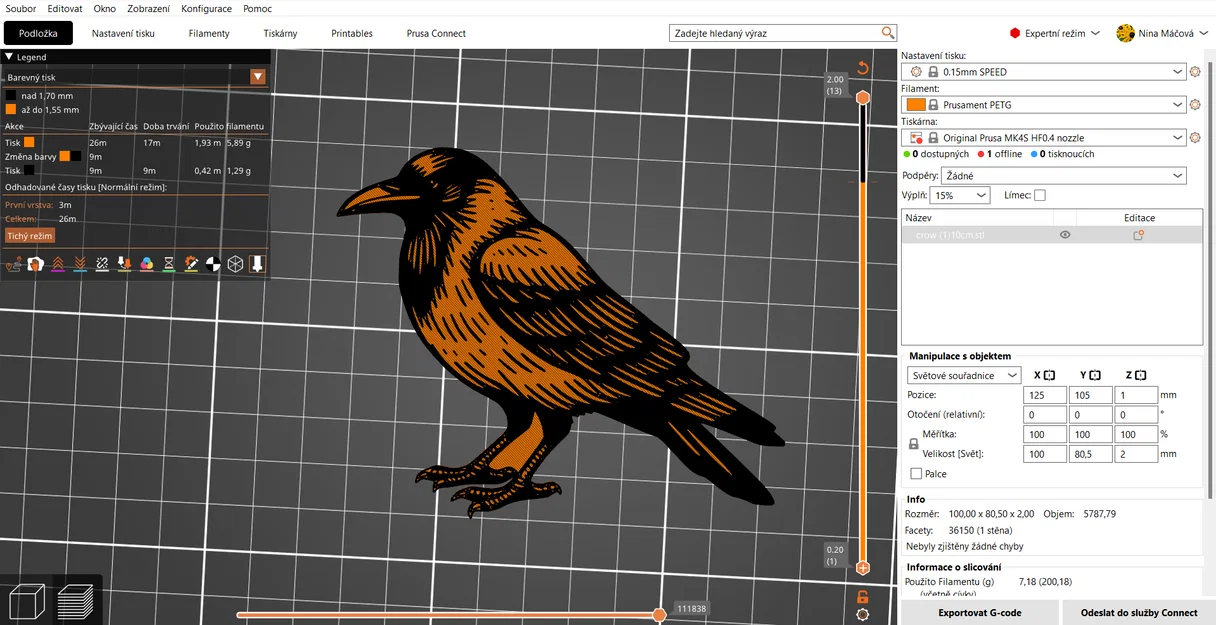Open Barevný tisk view type dropdown
This screenshot has height=625, width=1216.
click(258, 77)
